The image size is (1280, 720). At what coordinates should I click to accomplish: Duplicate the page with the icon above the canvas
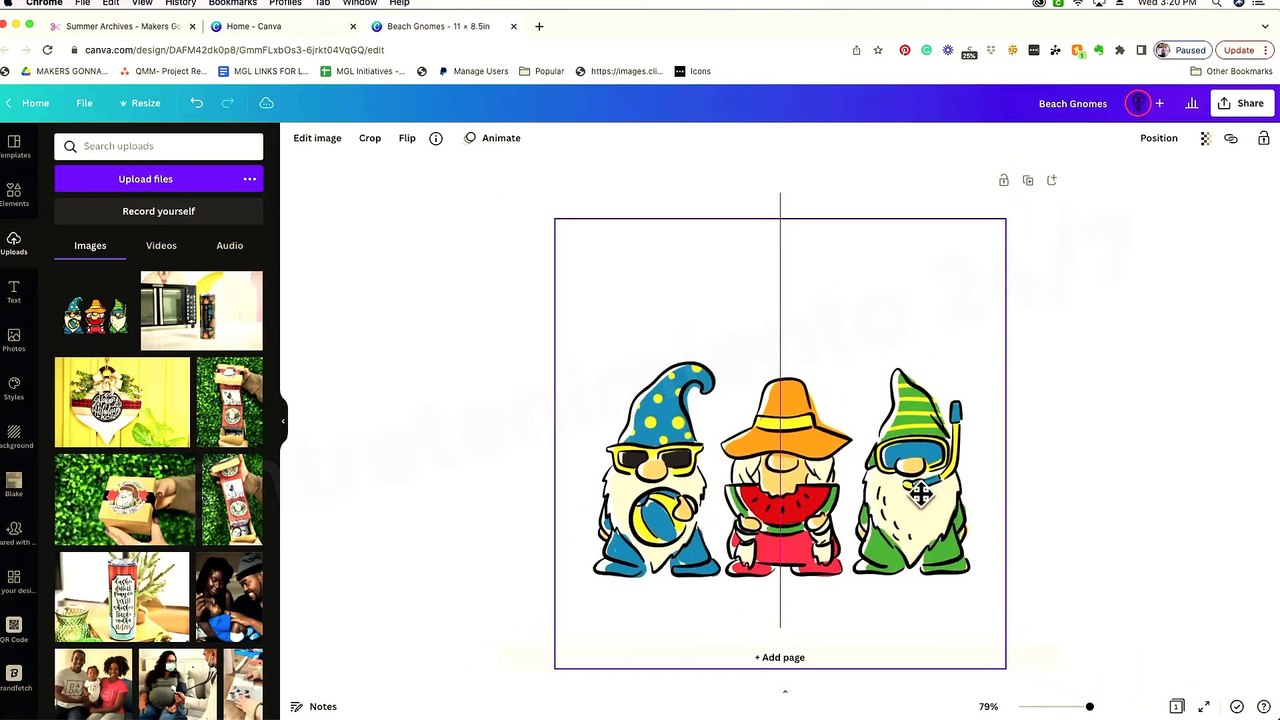point(1028,180)
